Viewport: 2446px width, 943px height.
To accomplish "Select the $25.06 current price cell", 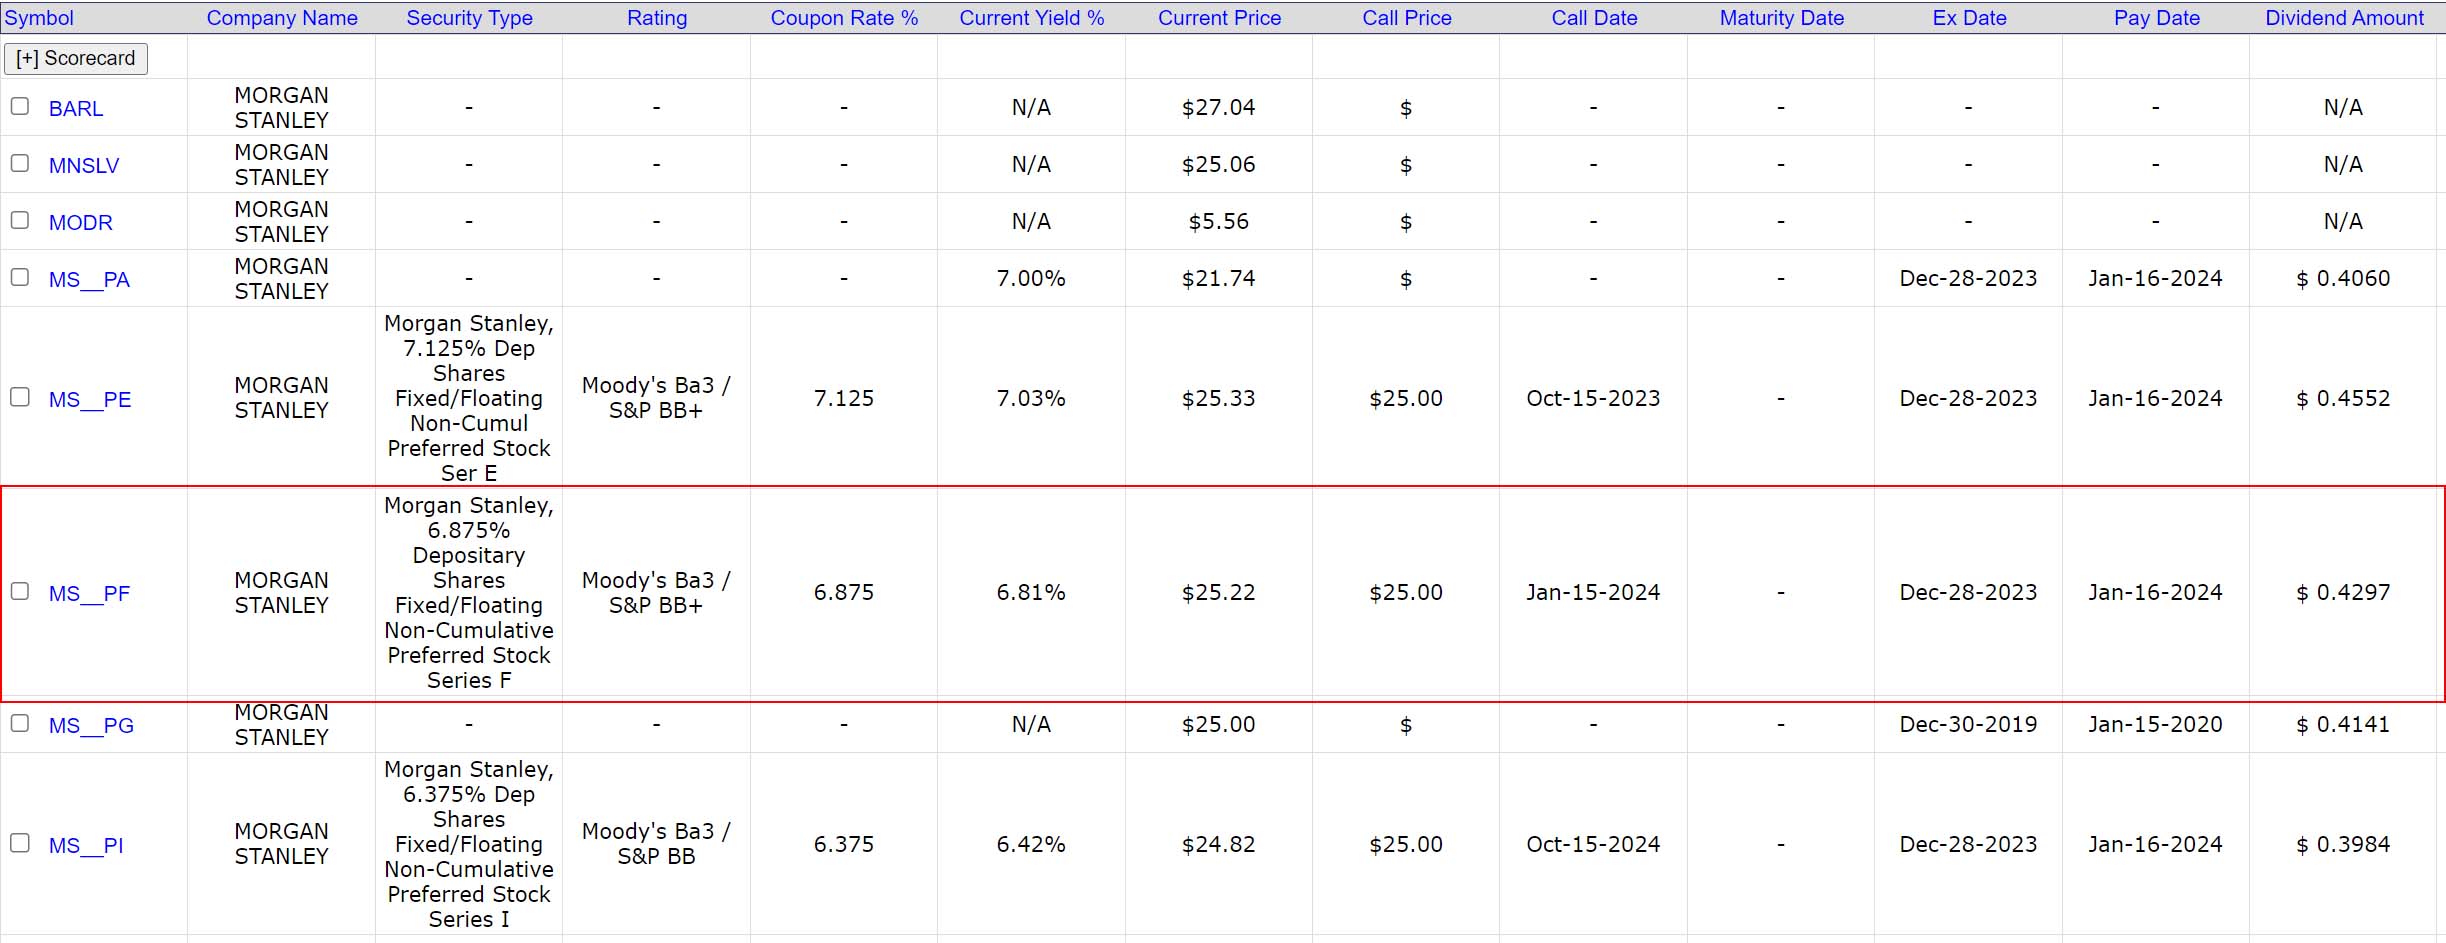I will point(1218,164).
